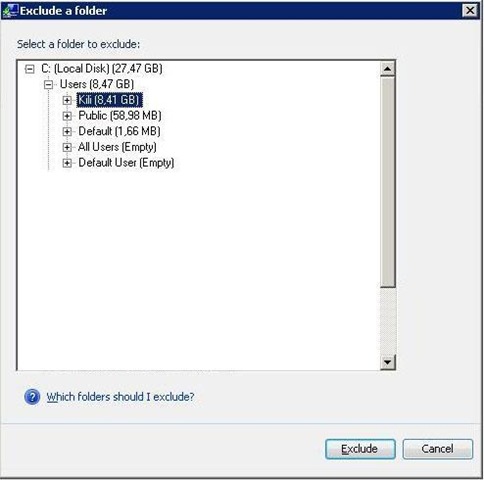
Task: Click the blue help question mark icon
Action: pos(32,397)
